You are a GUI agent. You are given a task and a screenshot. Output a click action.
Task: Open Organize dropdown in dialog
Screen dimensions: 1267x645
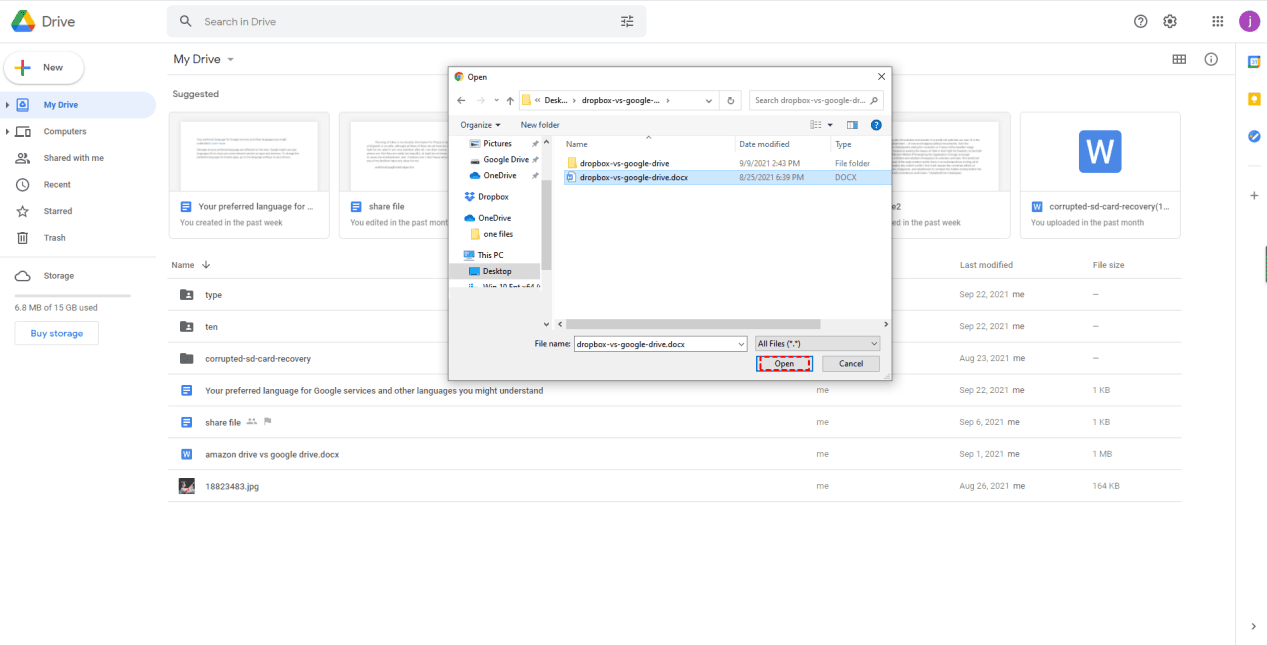[481, 125]
